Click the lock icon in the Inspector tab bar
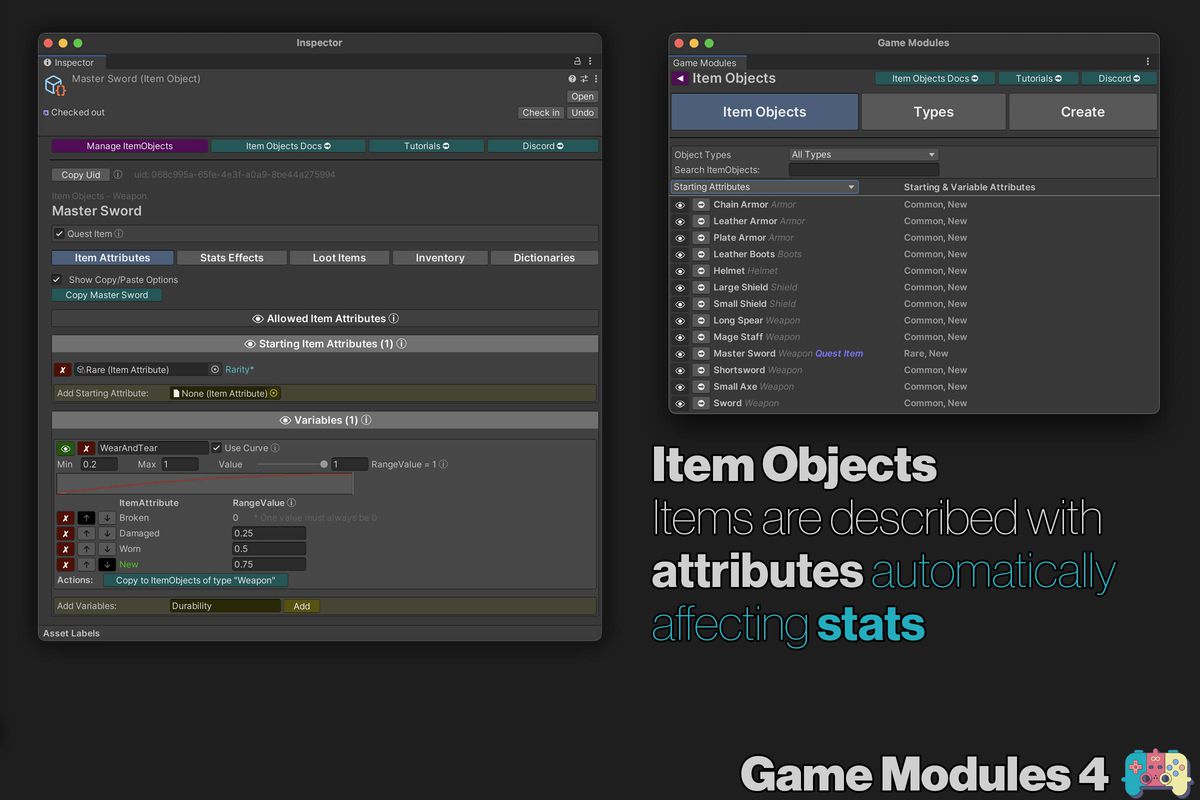The width and height of the screenshot is (1200, 800). [577, 62]
